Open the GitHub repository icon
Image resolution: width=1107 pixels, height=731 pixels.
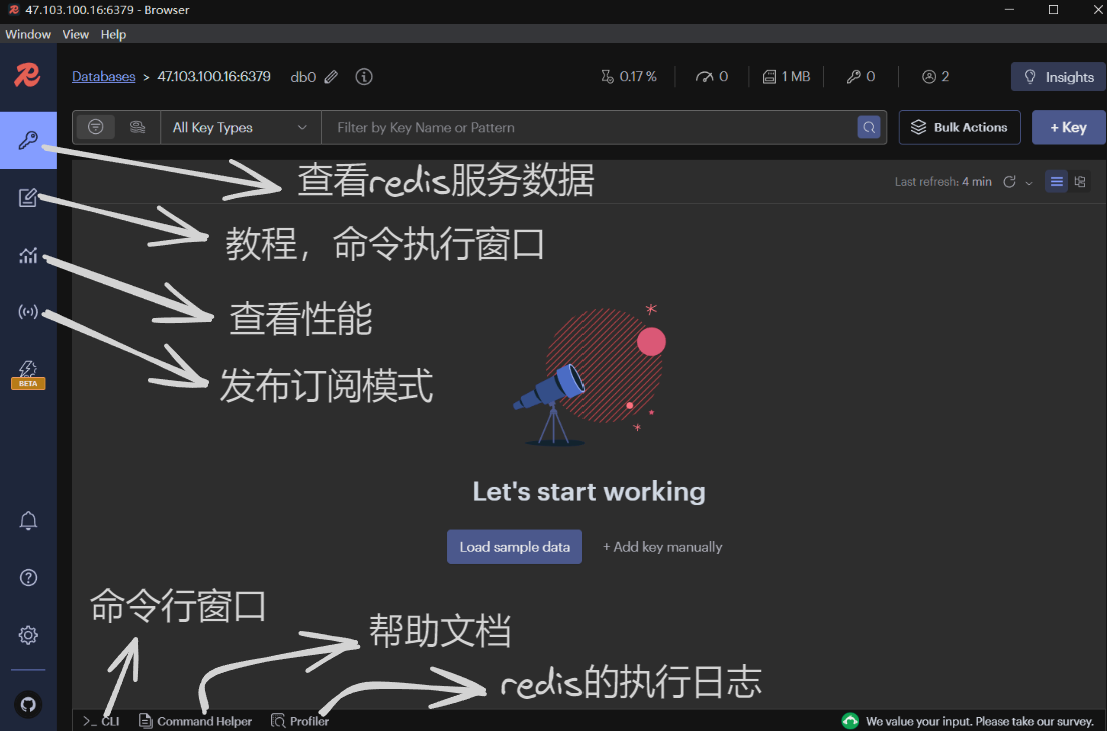click(x=28, y=704)
